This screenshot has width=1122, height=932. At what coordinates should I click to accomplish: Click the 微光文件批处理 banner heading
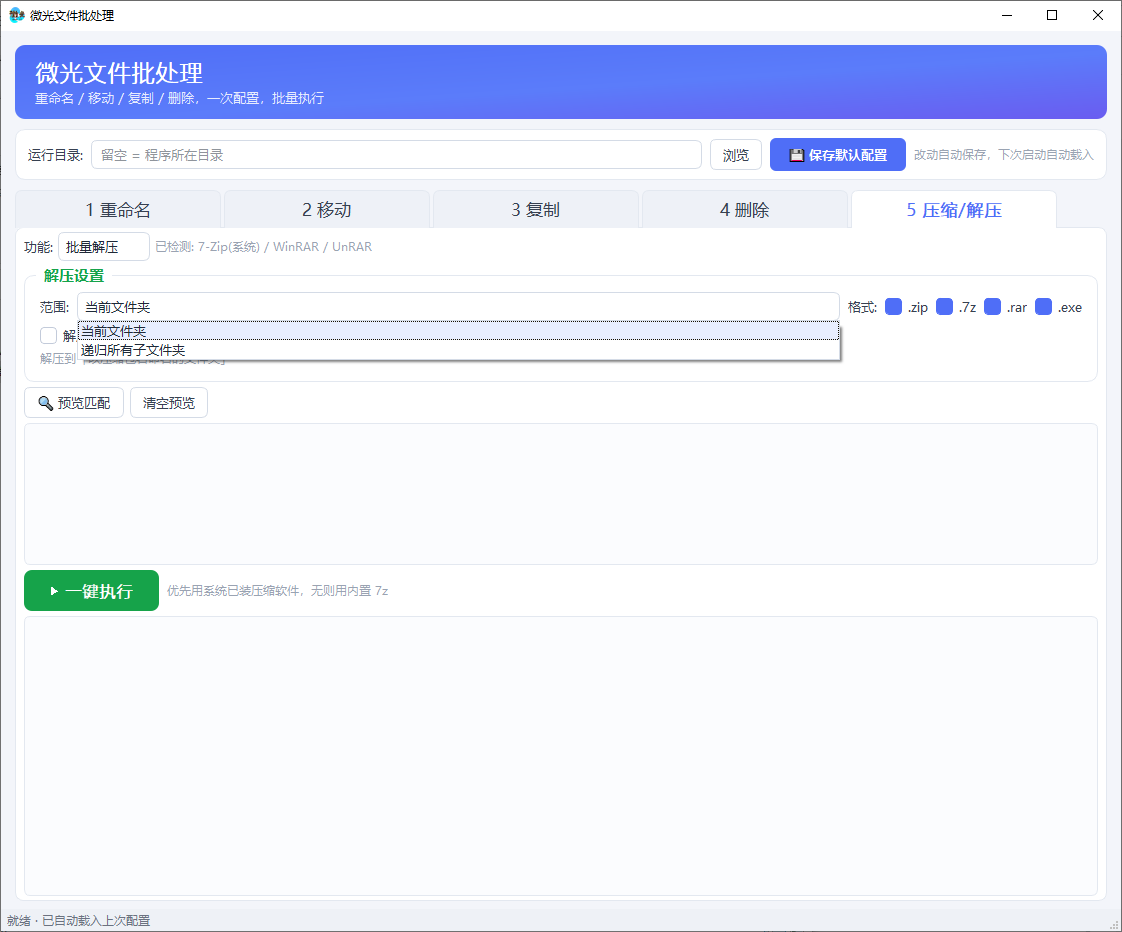(x=119, y=72)
